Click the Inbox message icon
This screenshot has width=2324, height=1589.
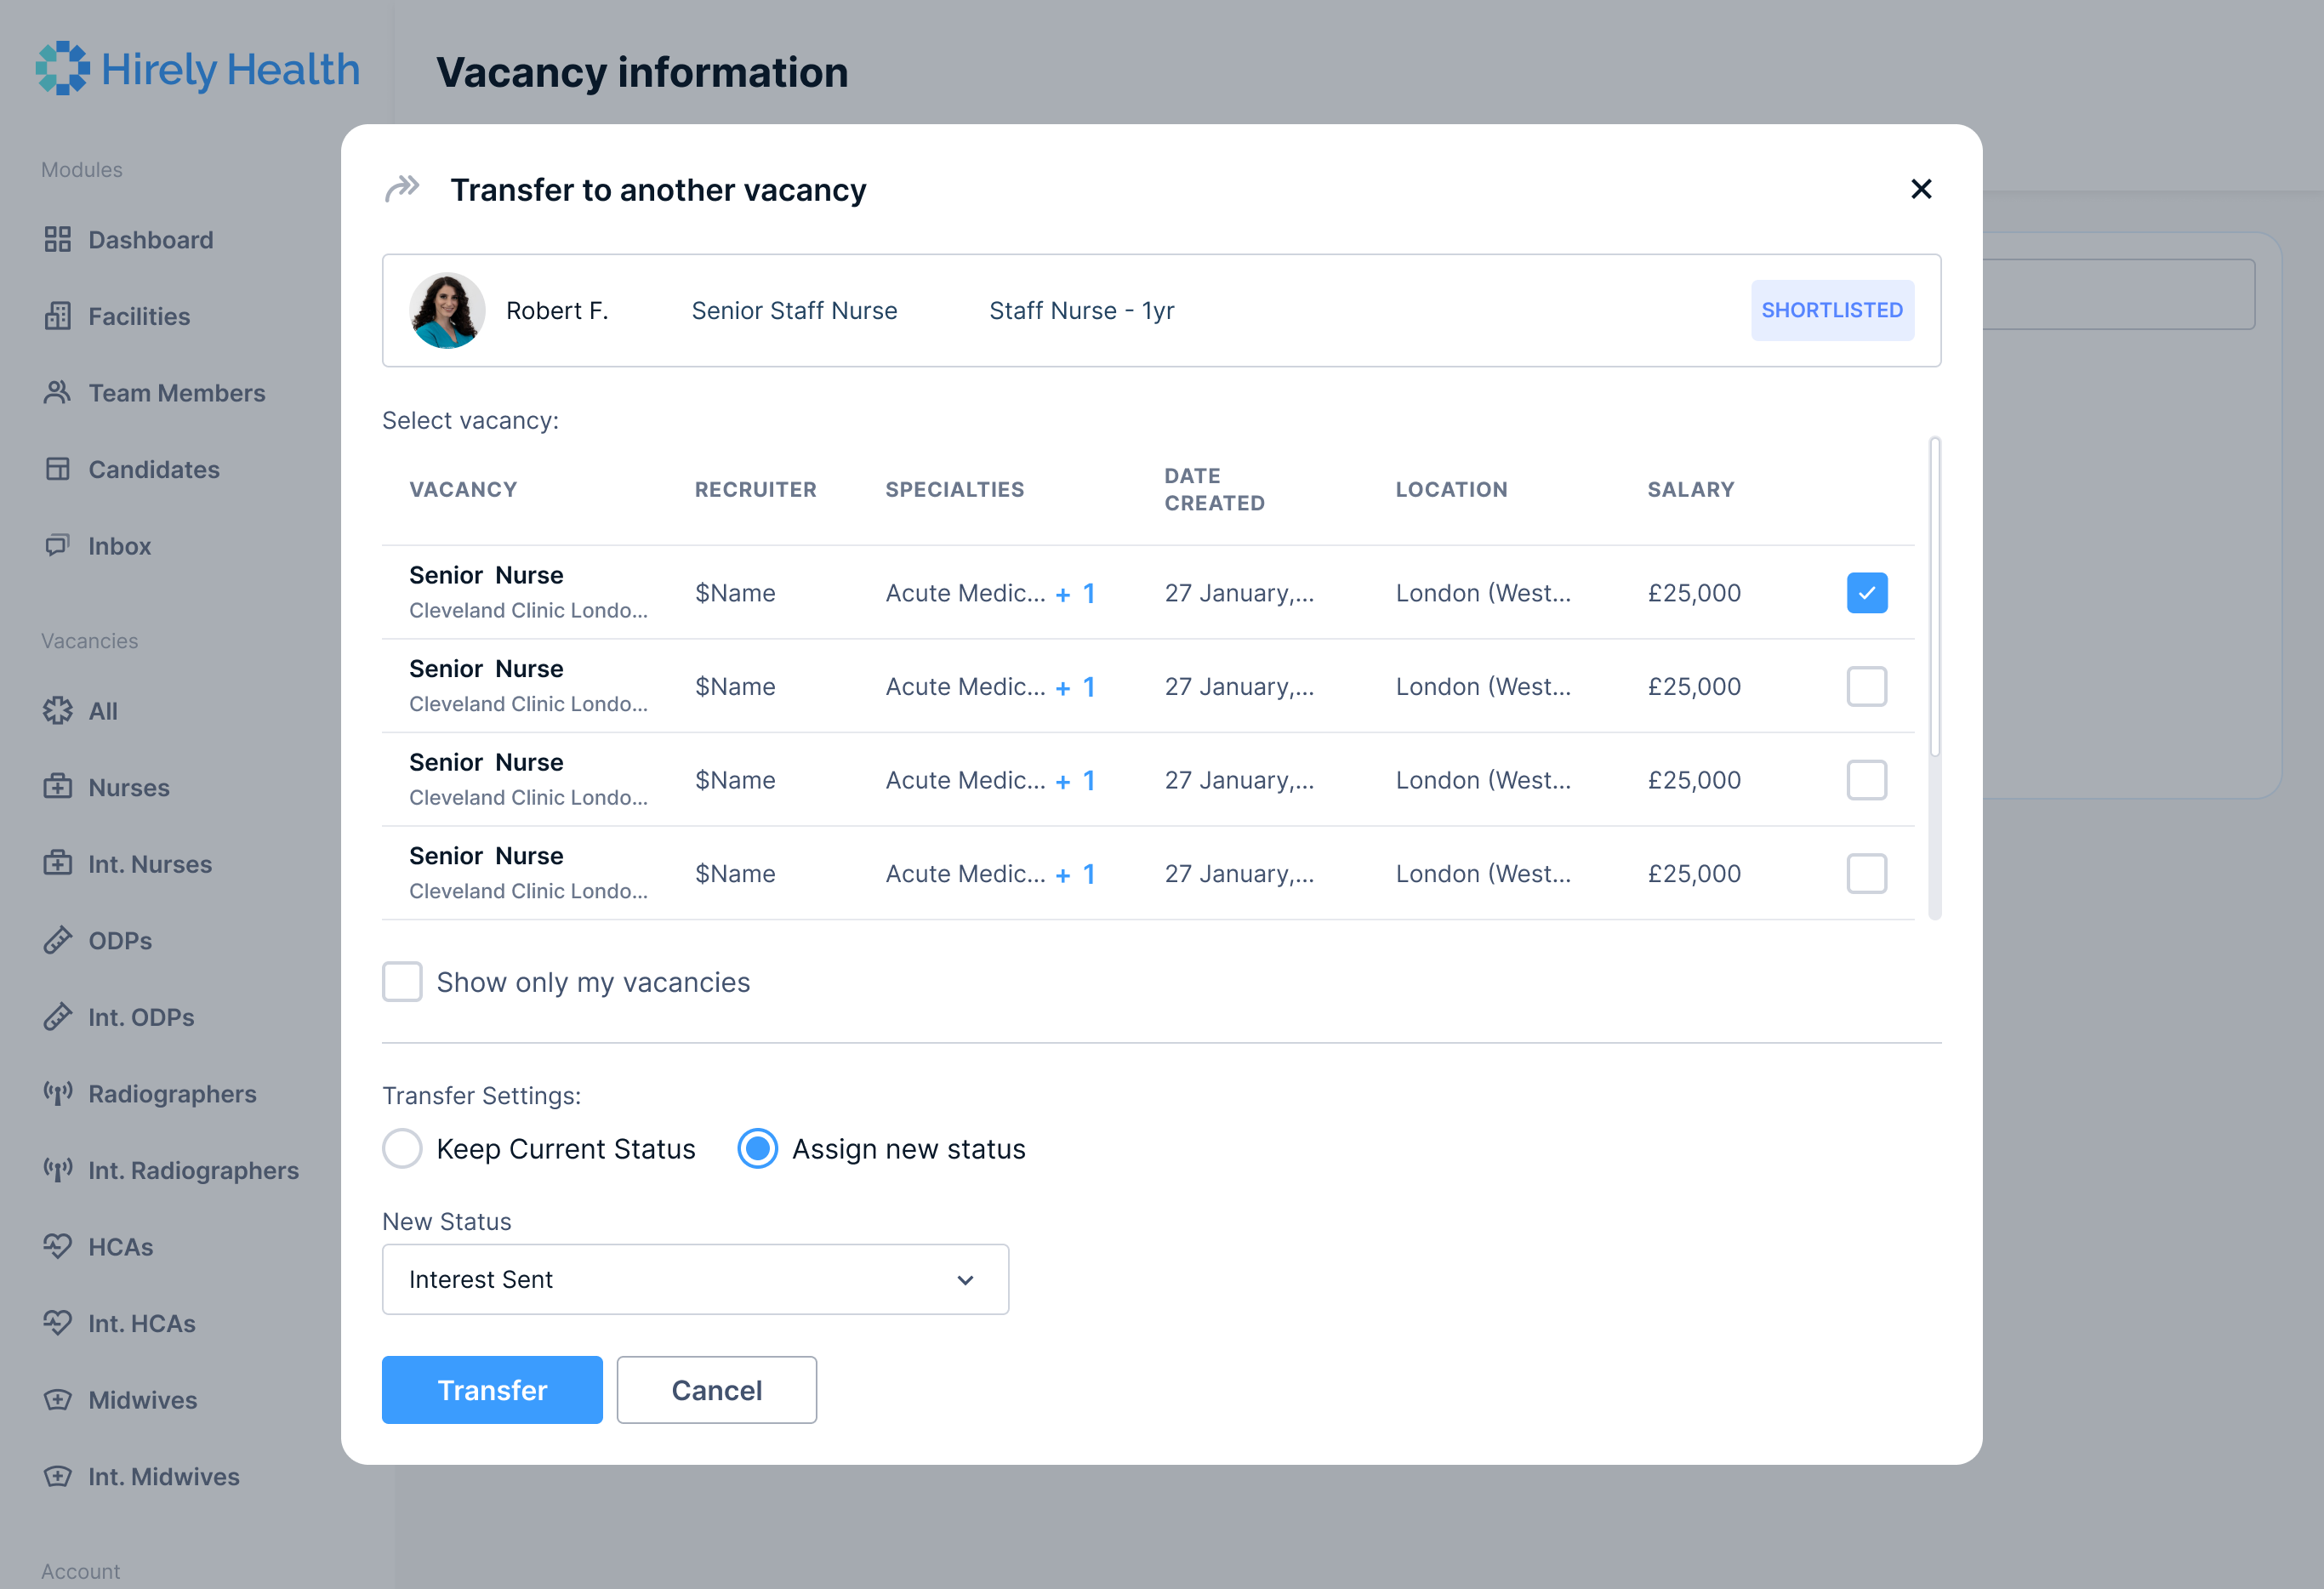tap(57, 546)
